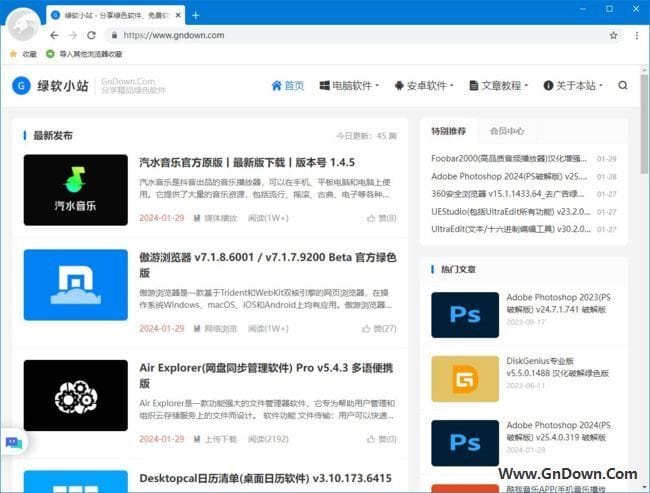
Task: Open the 酷我音乐APP hot article link
Action: point(556,488)
